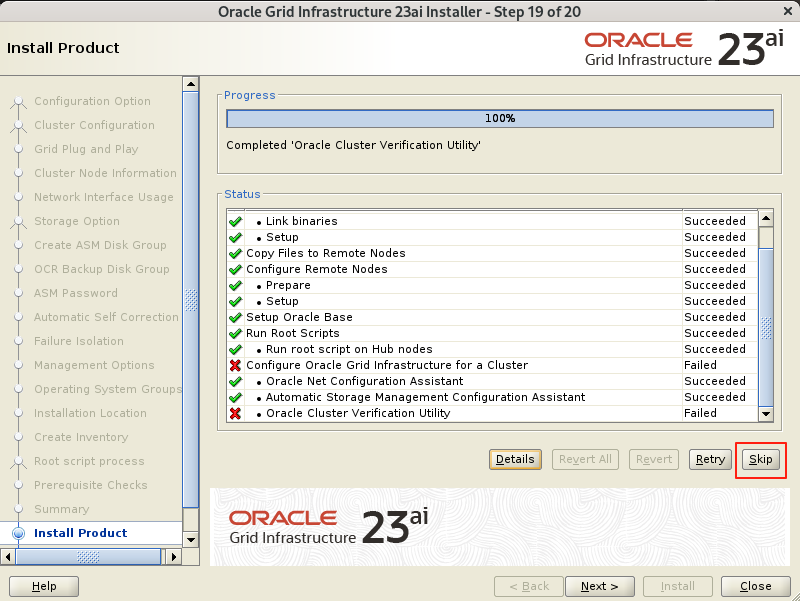Click the status table scroll up arrow

[766, 218]
